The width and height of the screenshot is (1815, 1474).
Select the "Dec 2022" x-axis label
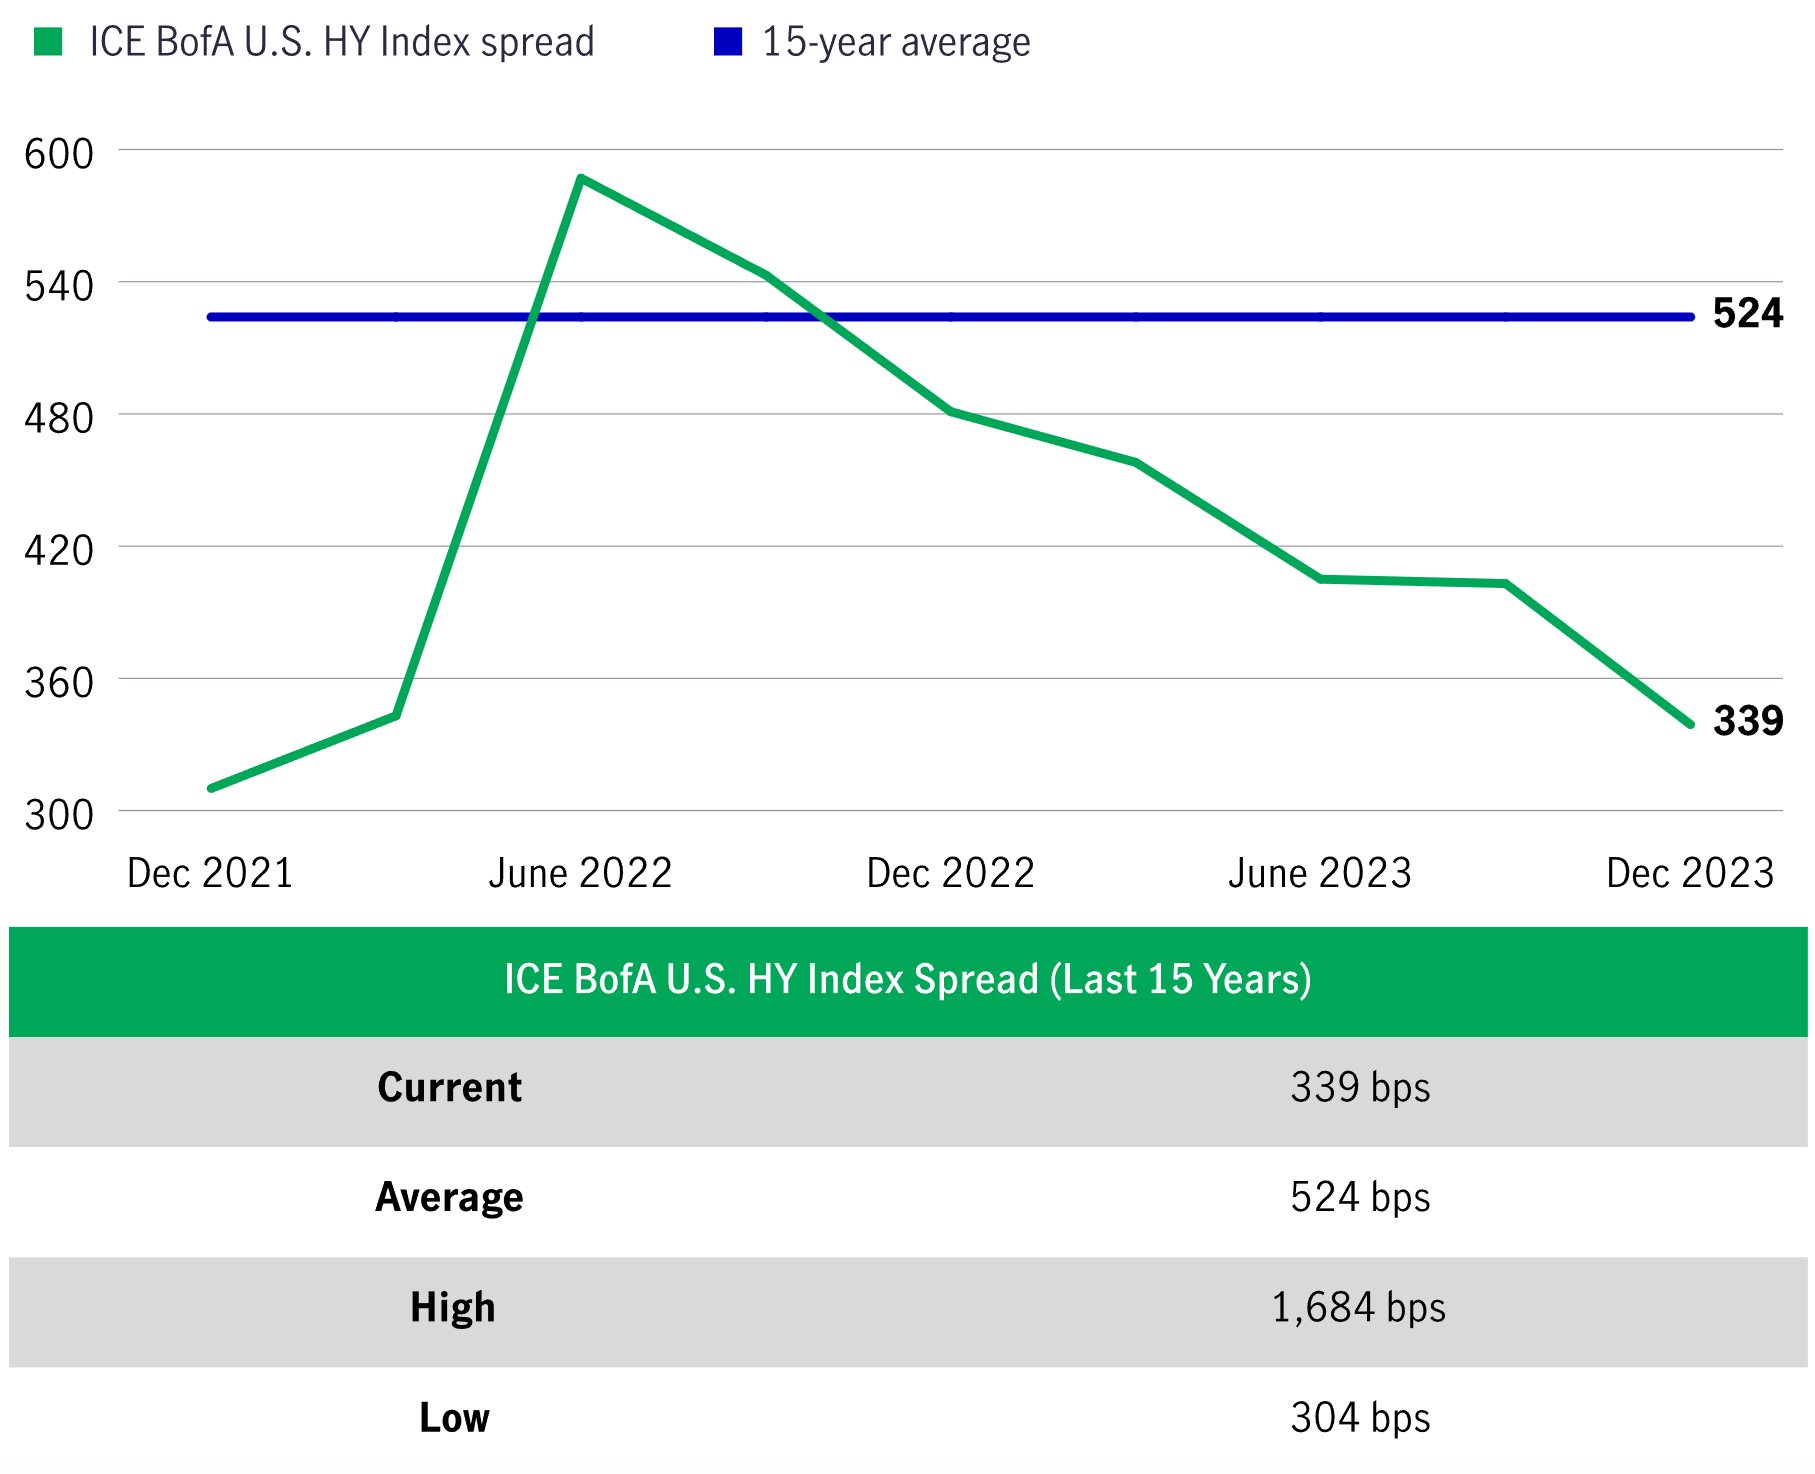[x=950, y=873]
